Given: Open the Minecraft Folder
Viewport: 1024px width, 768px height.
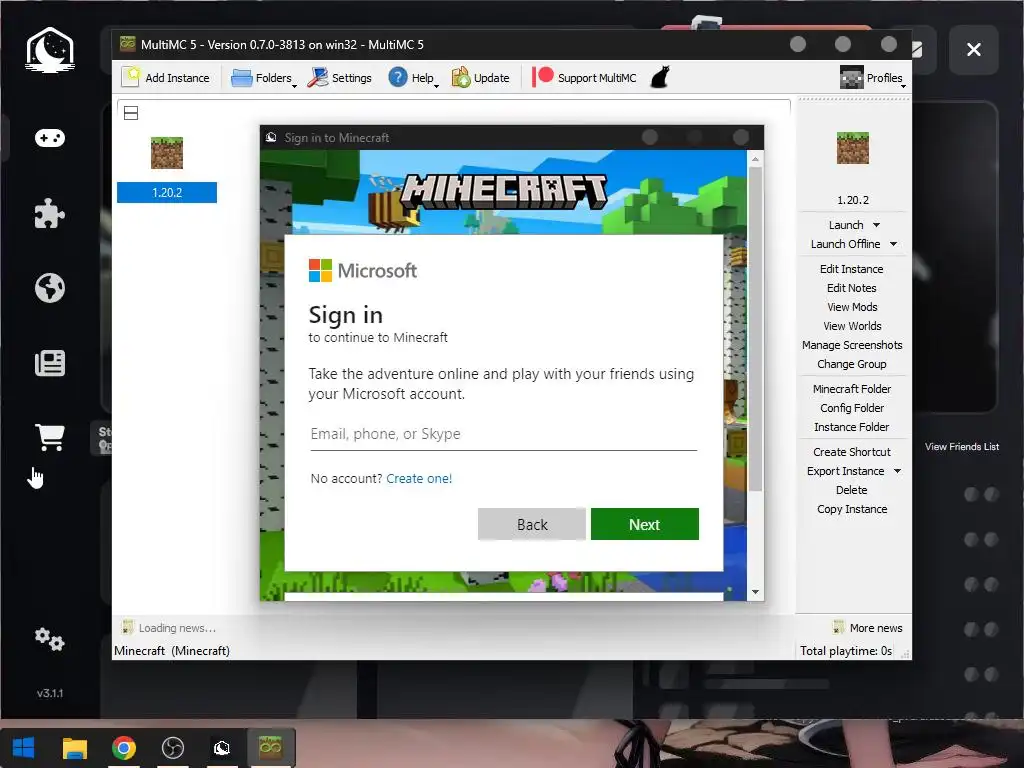Looking at the screenshot, I should coord(852,389).
